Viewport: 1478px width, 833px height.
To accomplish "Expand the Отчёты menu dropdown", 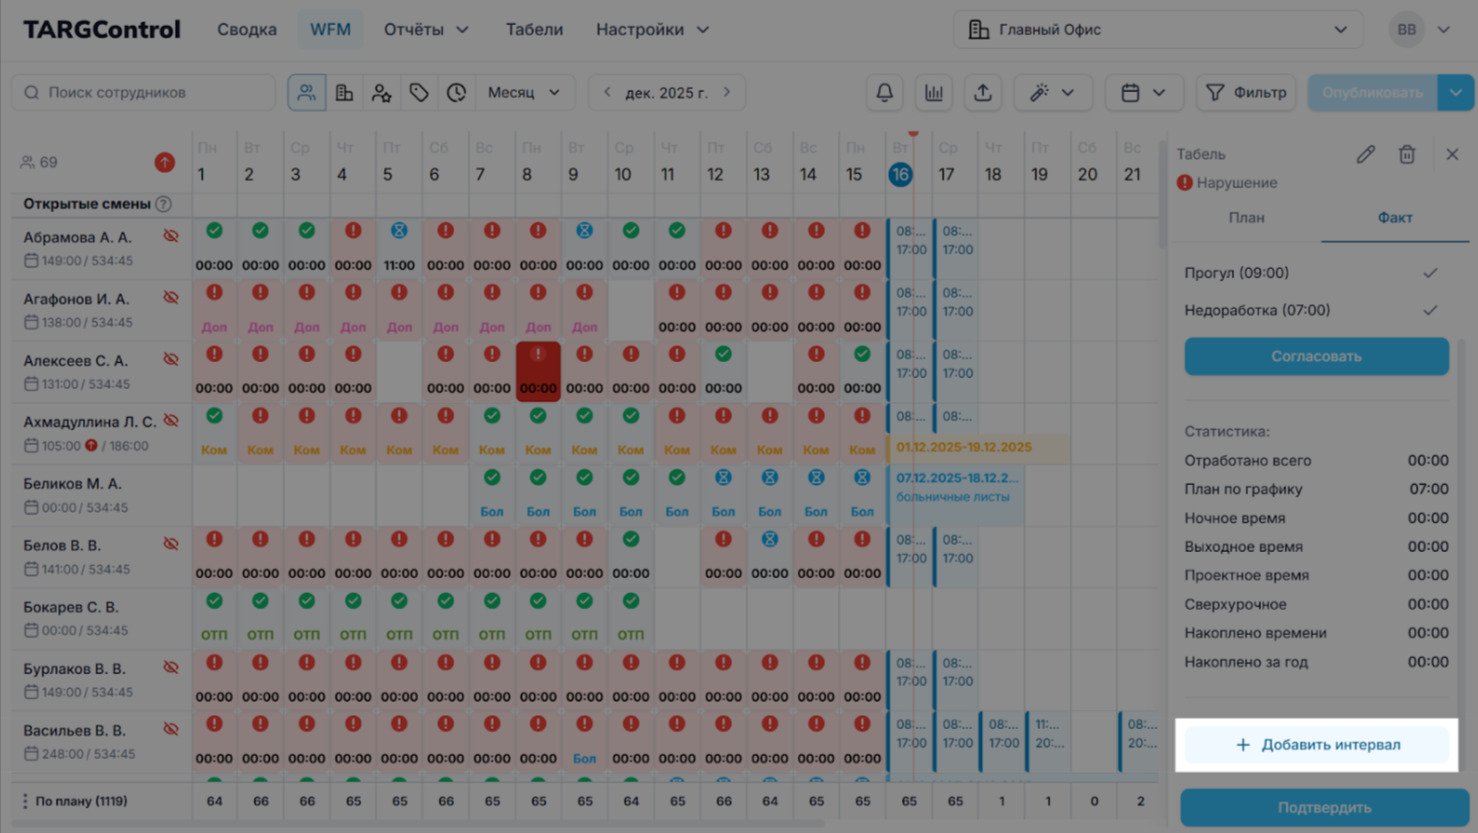I will click(x=426, y=30).
